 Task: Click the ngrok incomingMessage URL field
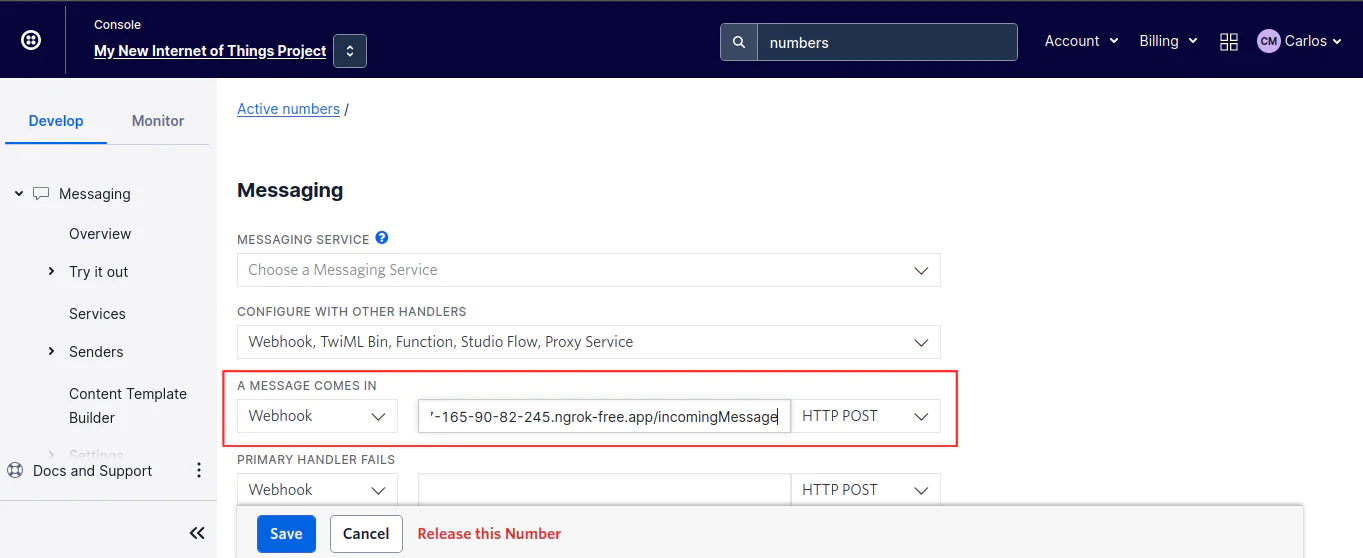[604, 416]
